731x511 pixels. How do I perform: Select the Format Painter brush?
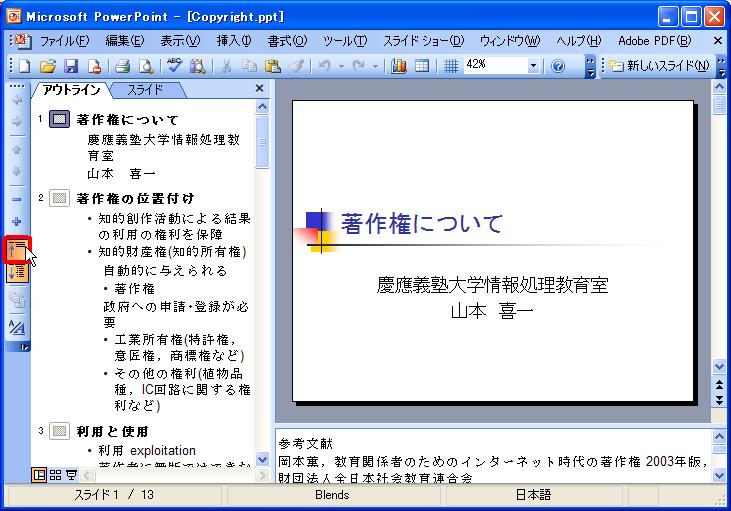tap(297, 66)
